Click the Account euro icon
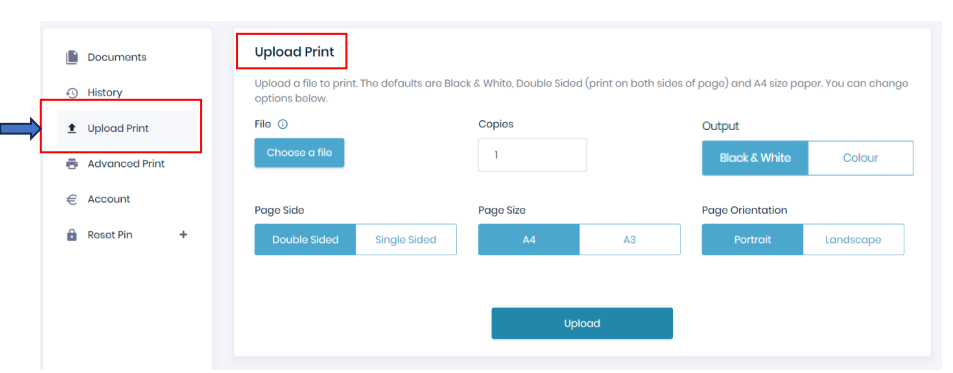953x373 pixels. [72, 199]
